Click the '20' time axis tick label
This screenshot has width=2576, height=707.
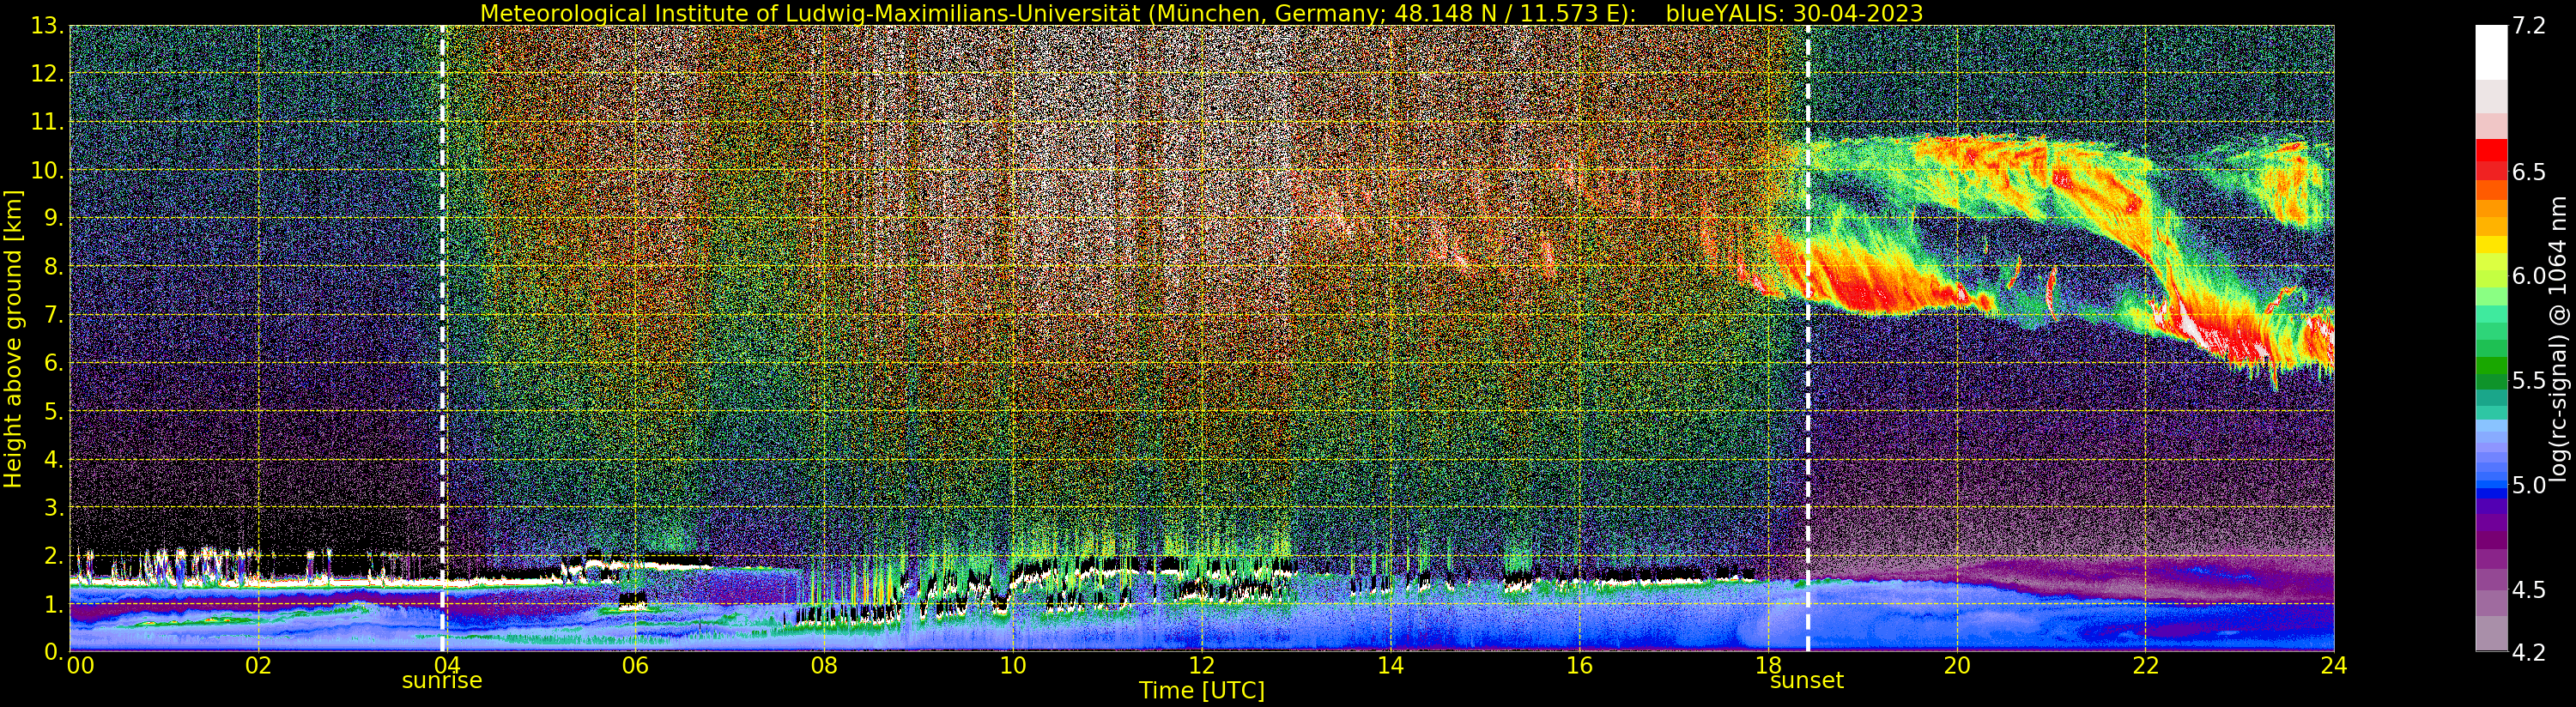[x=1957, y=666]
